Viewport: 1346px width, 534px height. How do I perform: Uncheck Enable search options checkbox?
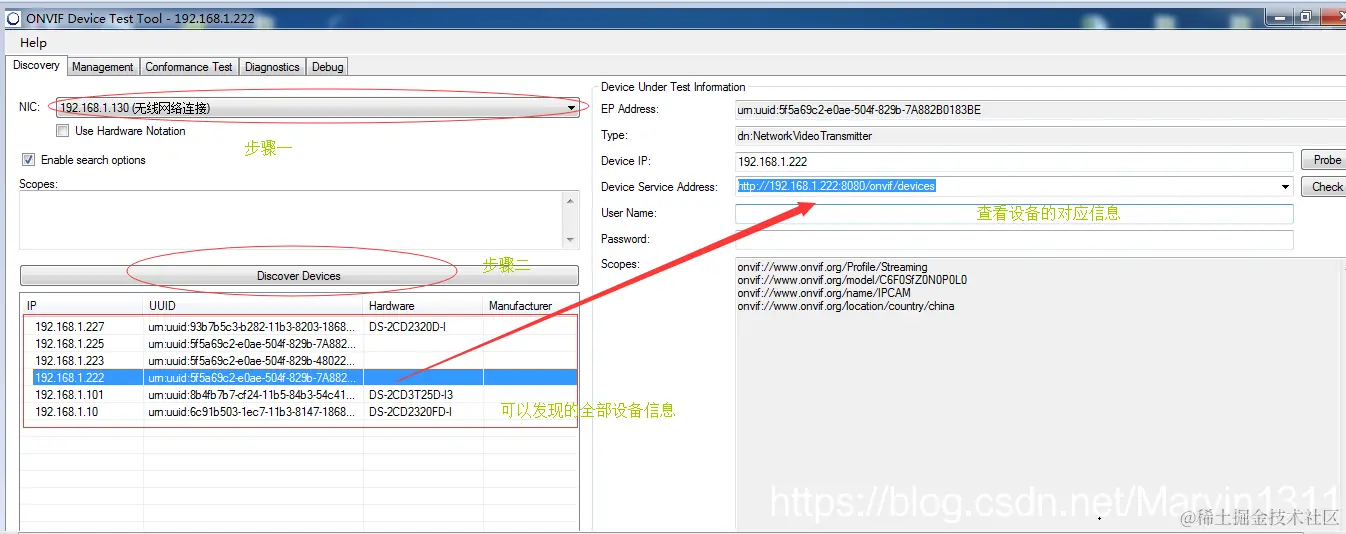(28, 160)
